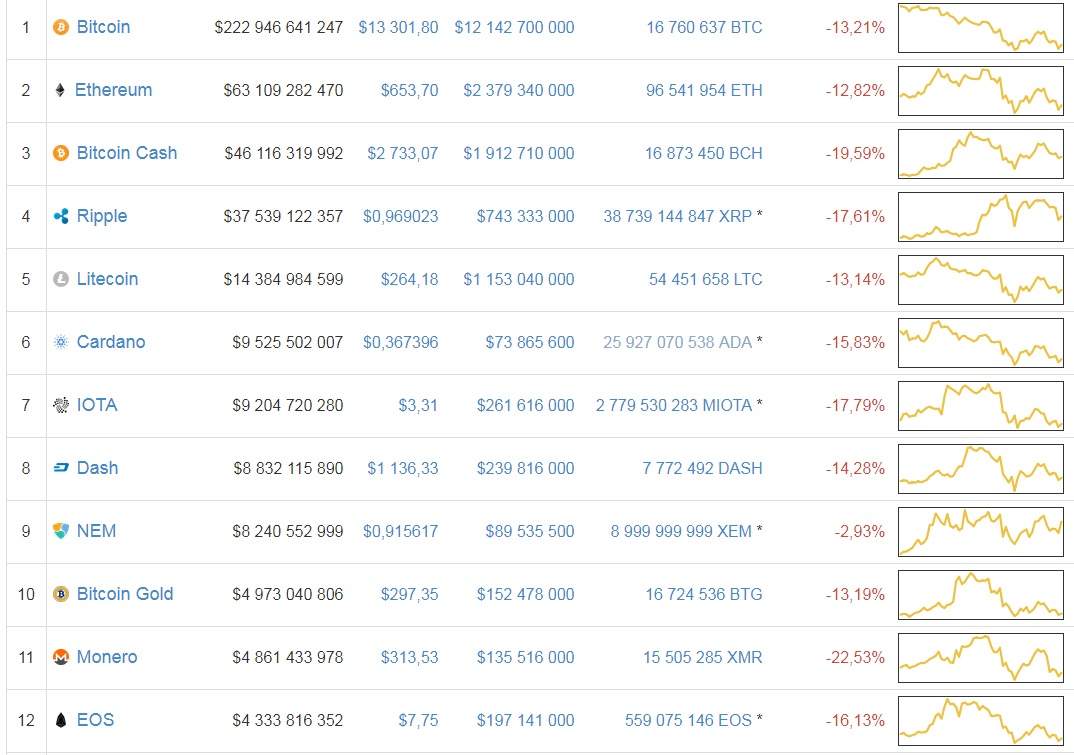Click the Litecoin logo icon

click(61, 279)
